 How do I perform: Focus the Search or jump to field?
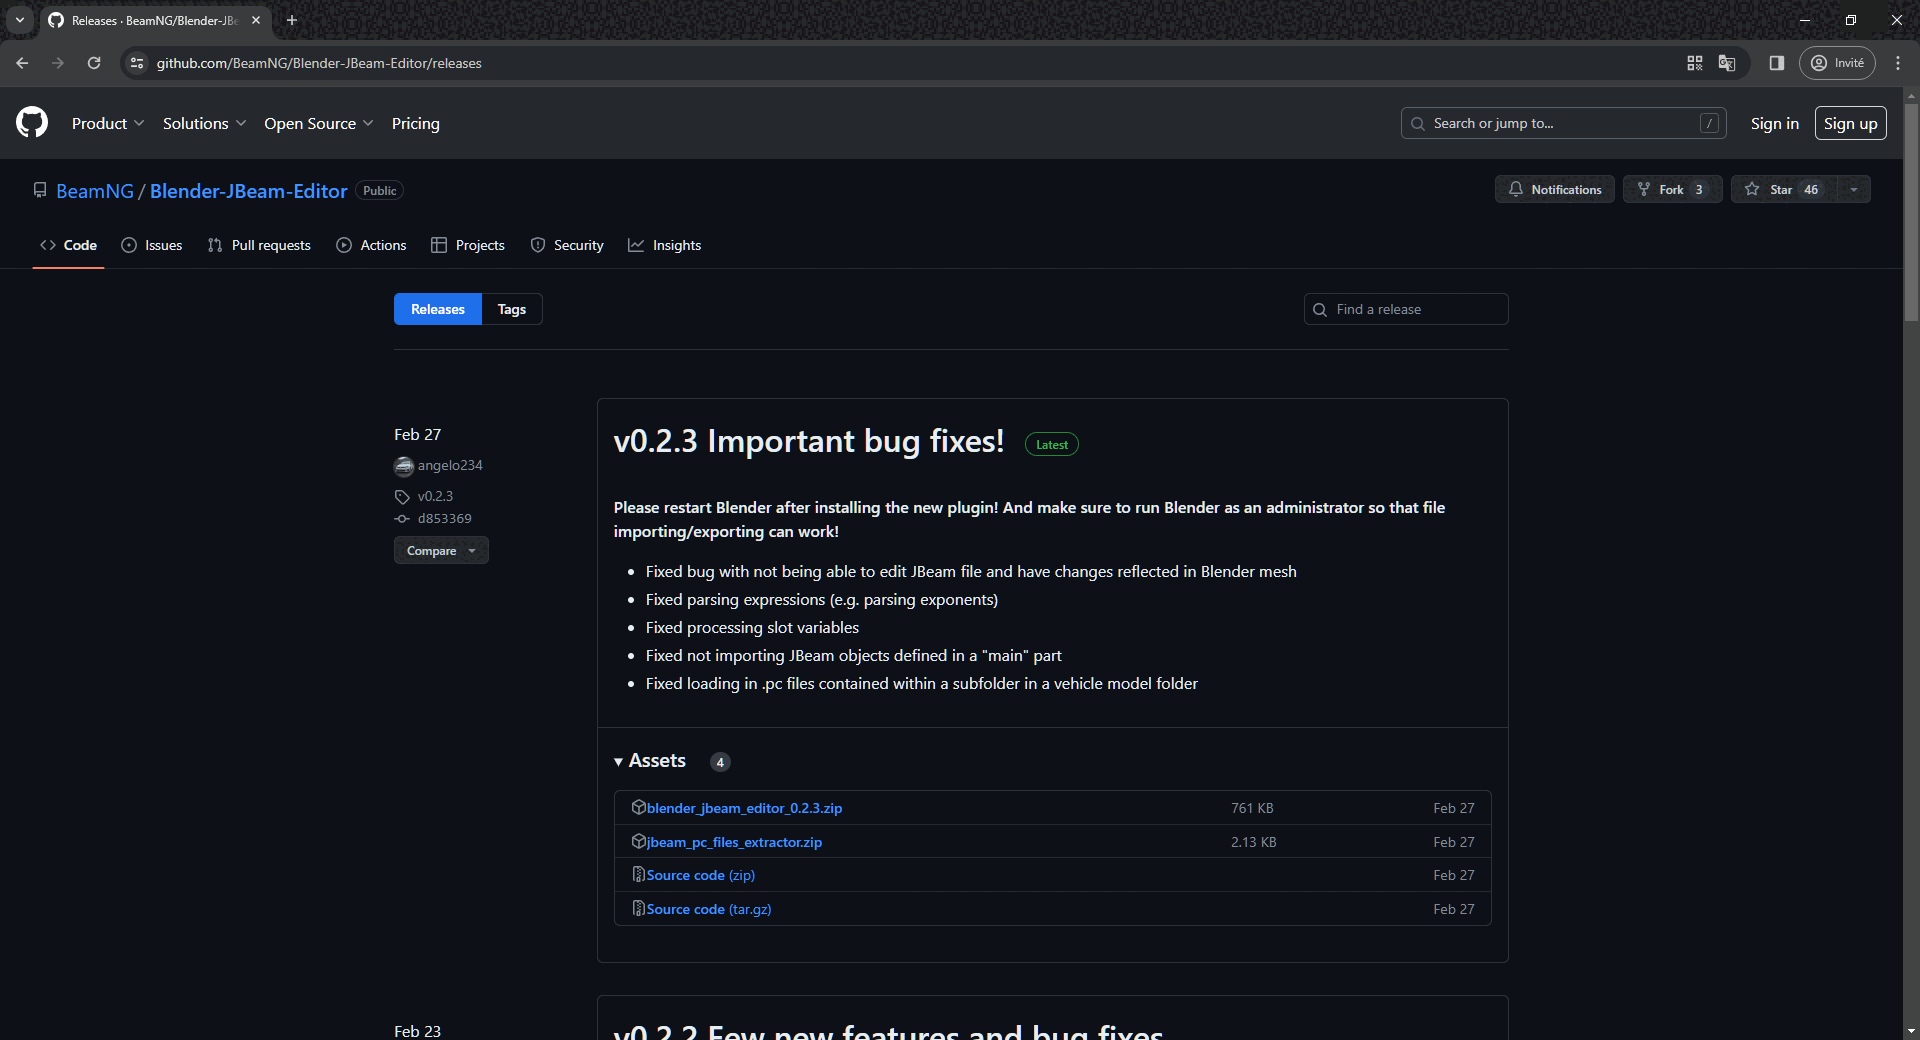pyautogui.click(x=1564, y=123)
